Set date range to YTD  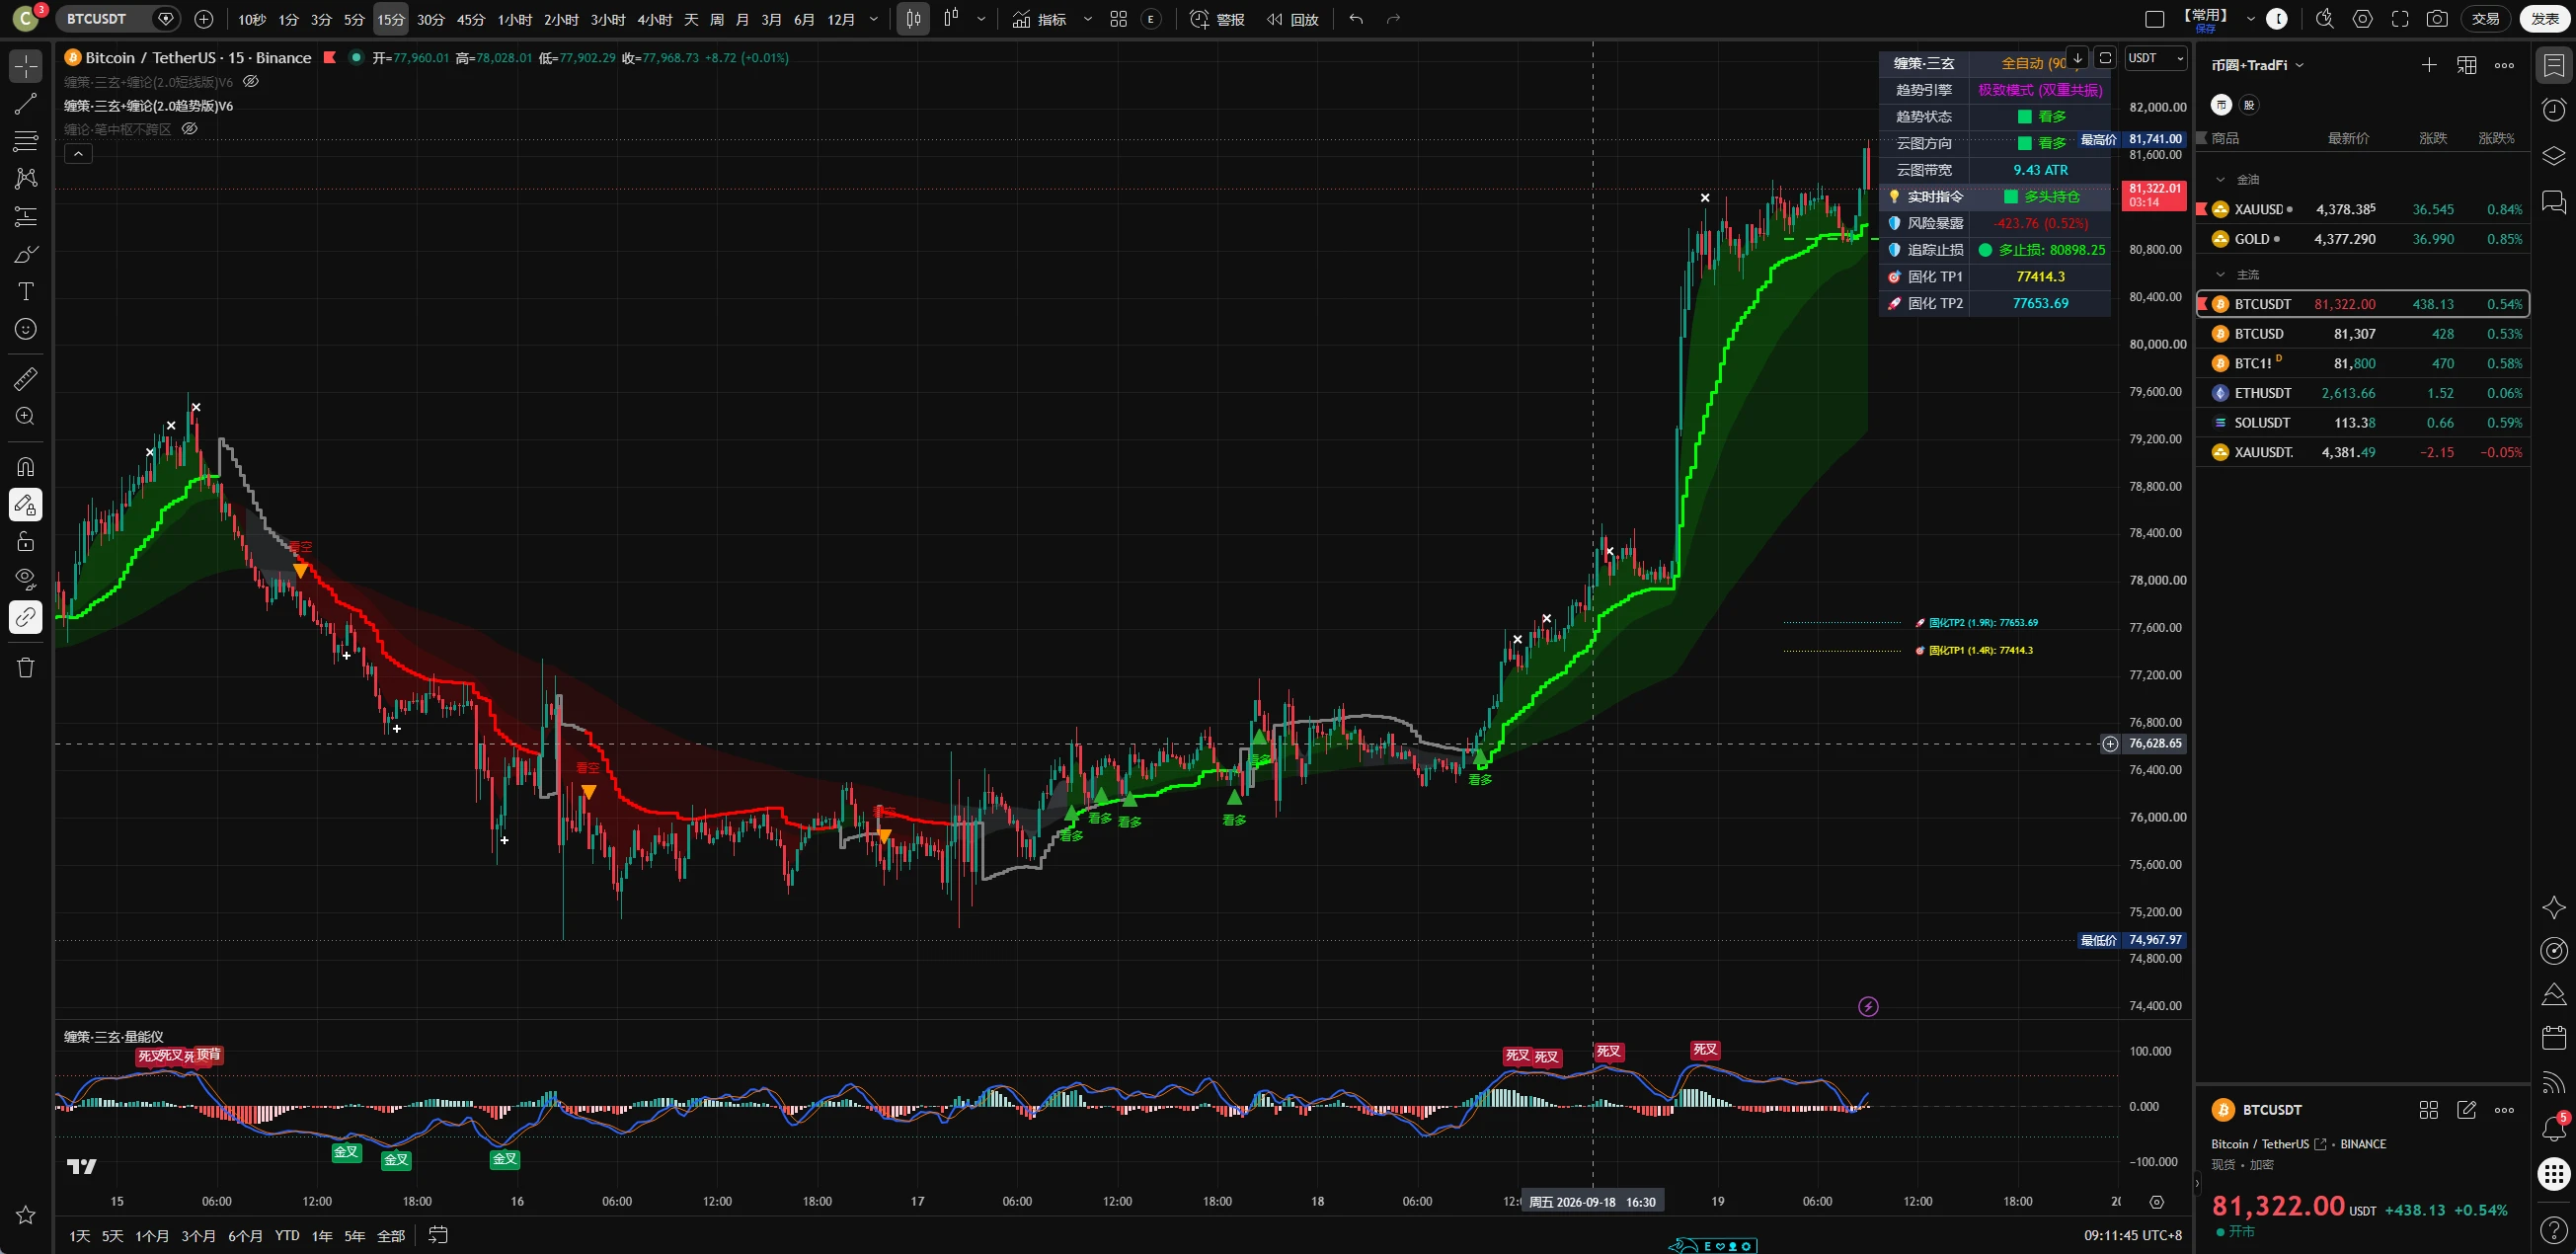[287, 1236]
